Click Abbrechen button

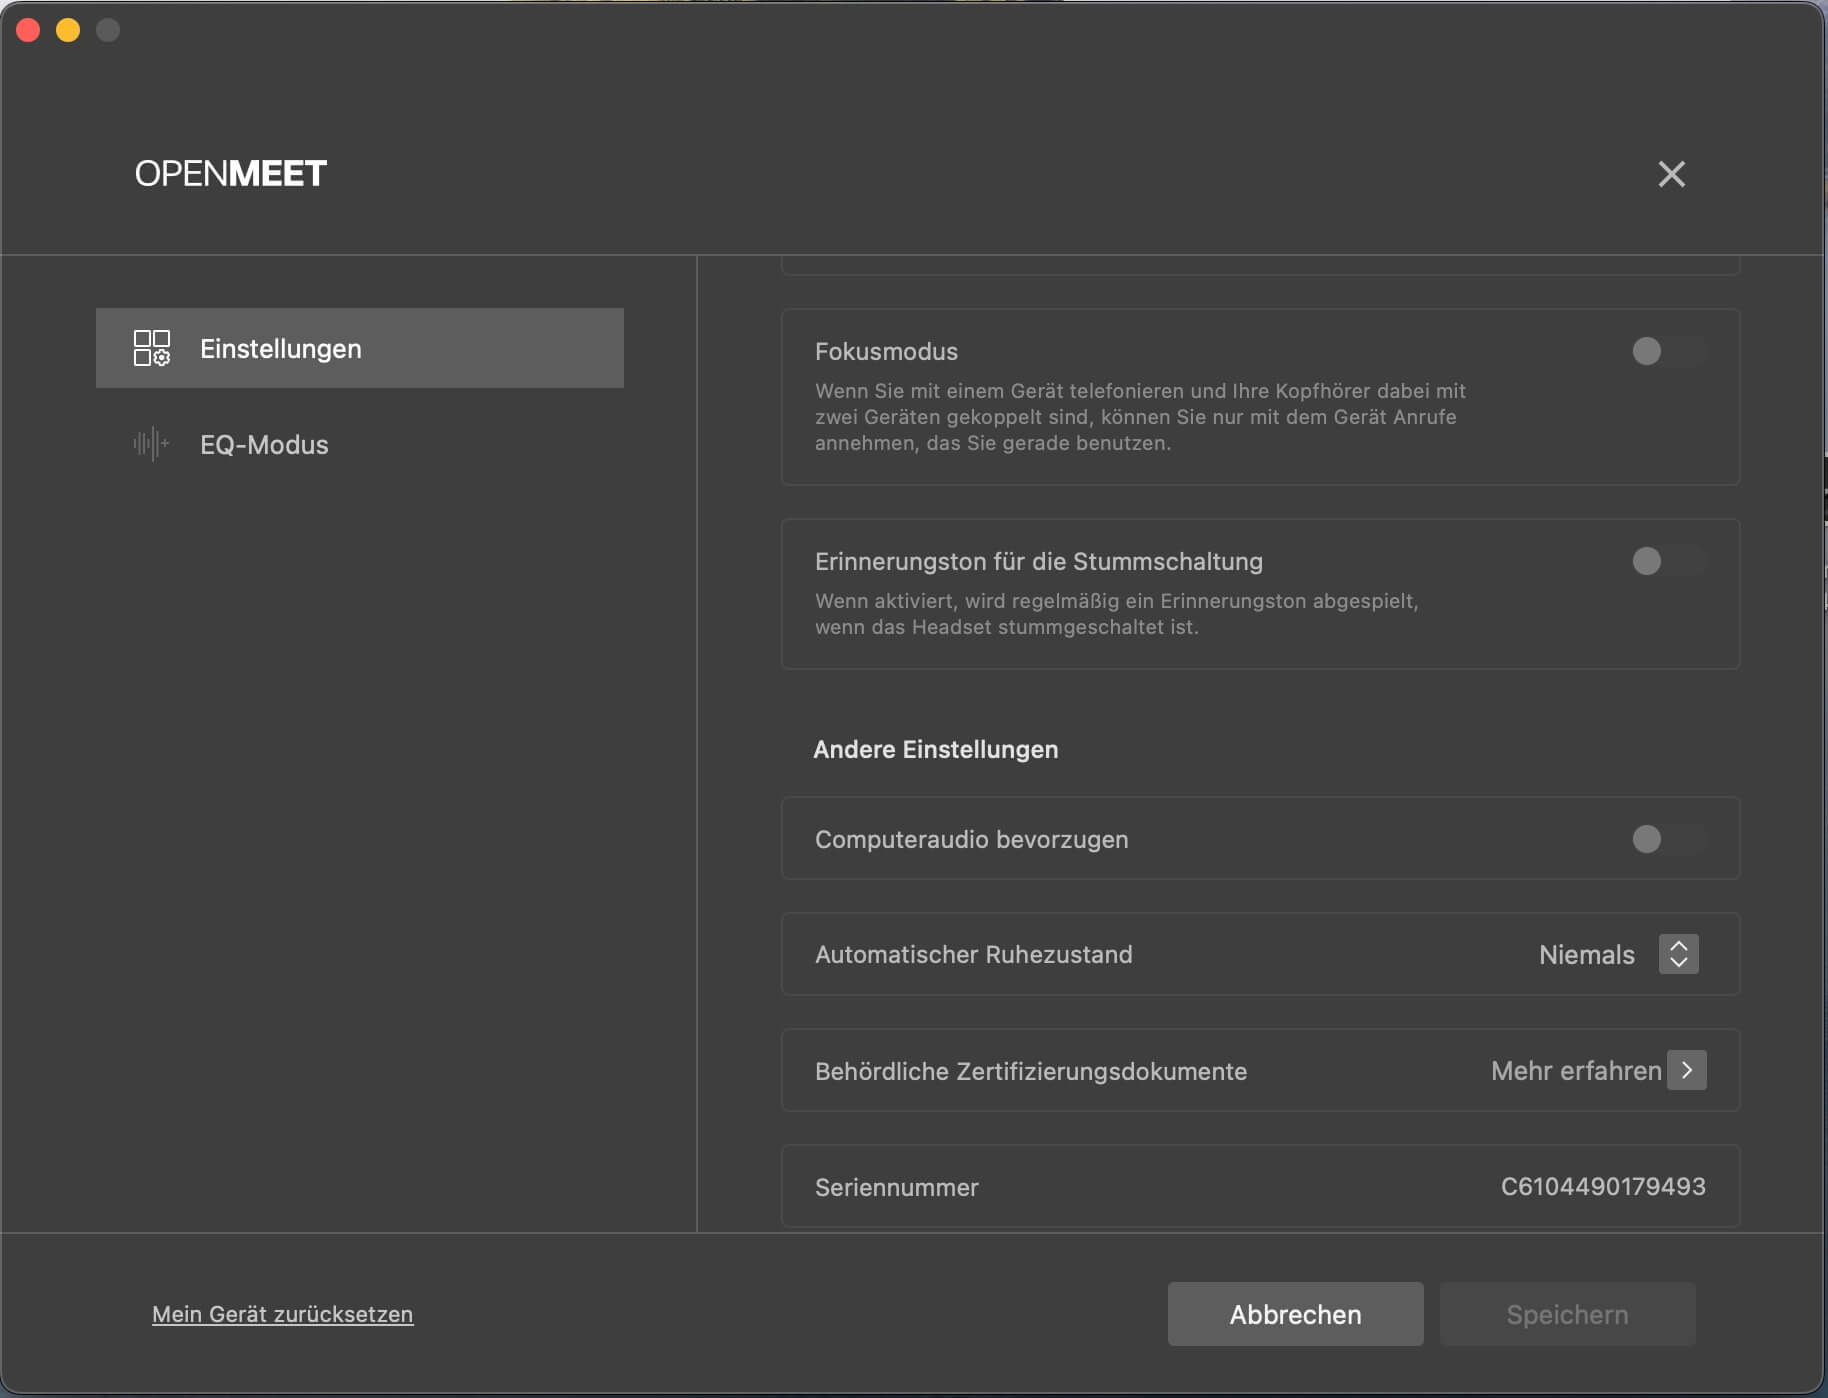1295,1314
